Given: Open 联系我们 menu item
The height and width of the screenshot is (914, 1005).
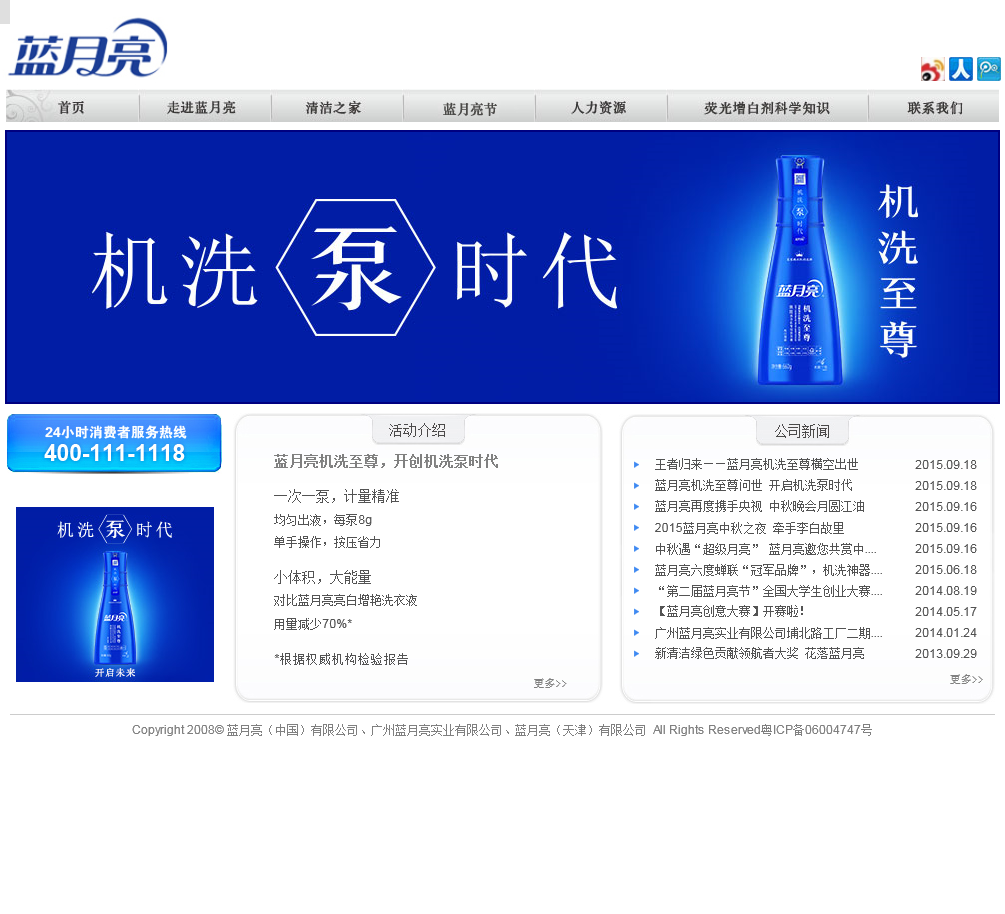Looking at the screenshot, I should click(934, 108).
